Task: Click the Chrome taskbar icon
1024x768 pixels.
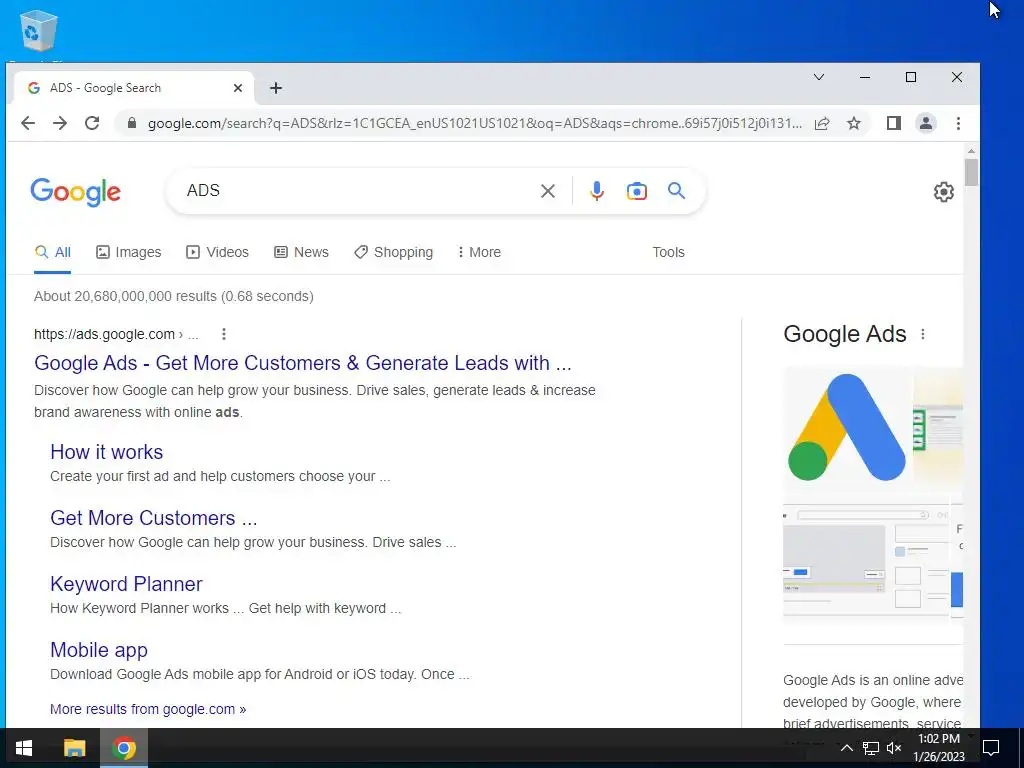Action: point(124,748)
